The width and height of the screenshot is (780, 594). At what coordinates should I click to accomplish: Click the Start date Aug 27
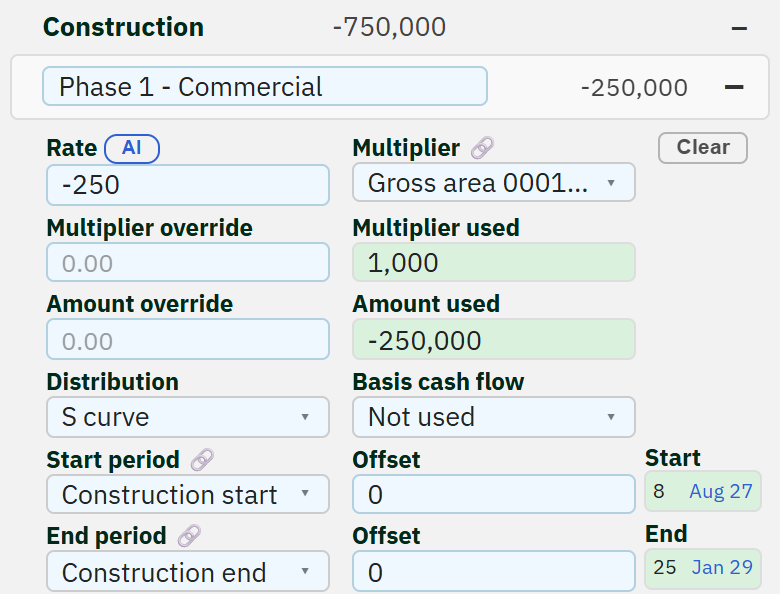click(x=720, y=492)
